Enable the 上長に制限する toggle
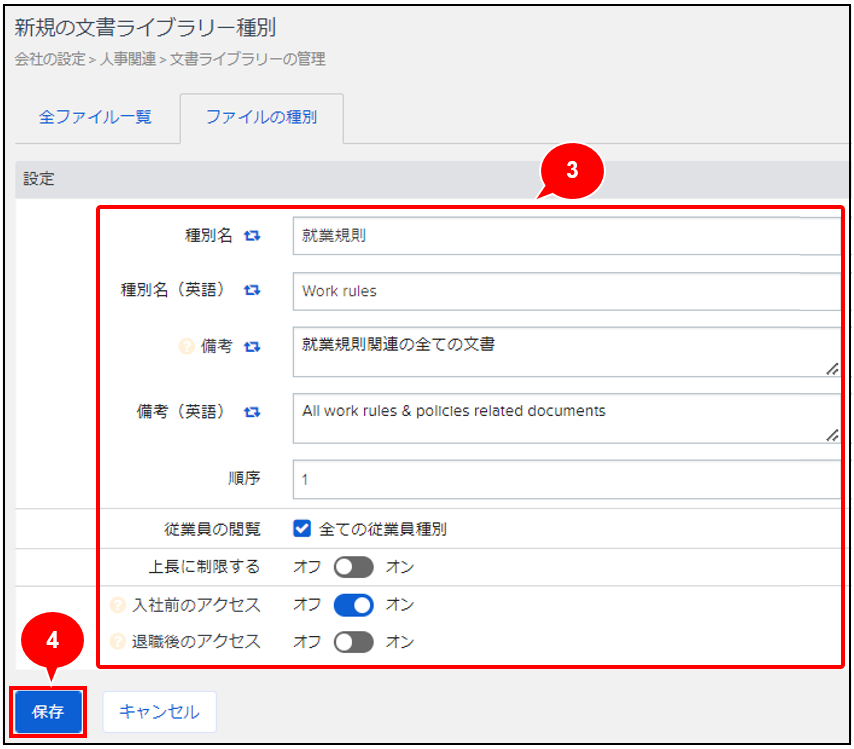This screenshot has height=749, width=854. point(353,568)
